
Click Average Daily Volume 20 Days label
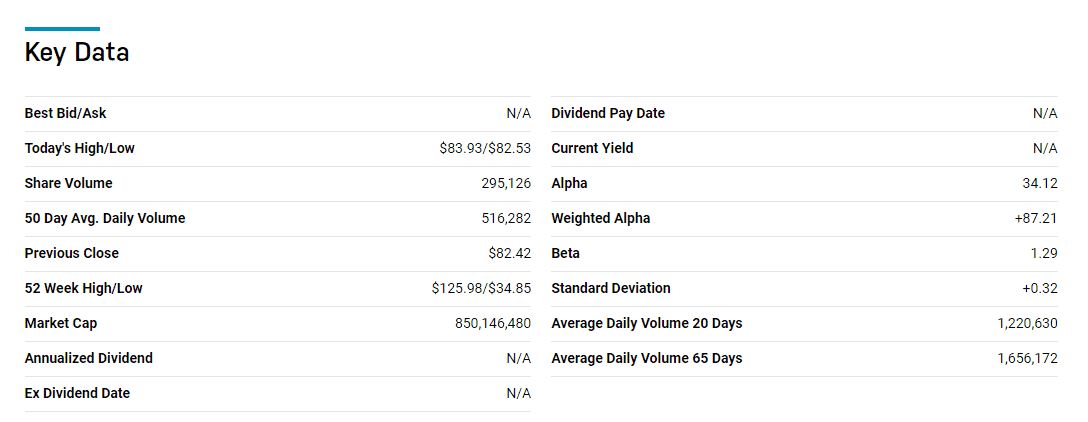click(647, 323)
